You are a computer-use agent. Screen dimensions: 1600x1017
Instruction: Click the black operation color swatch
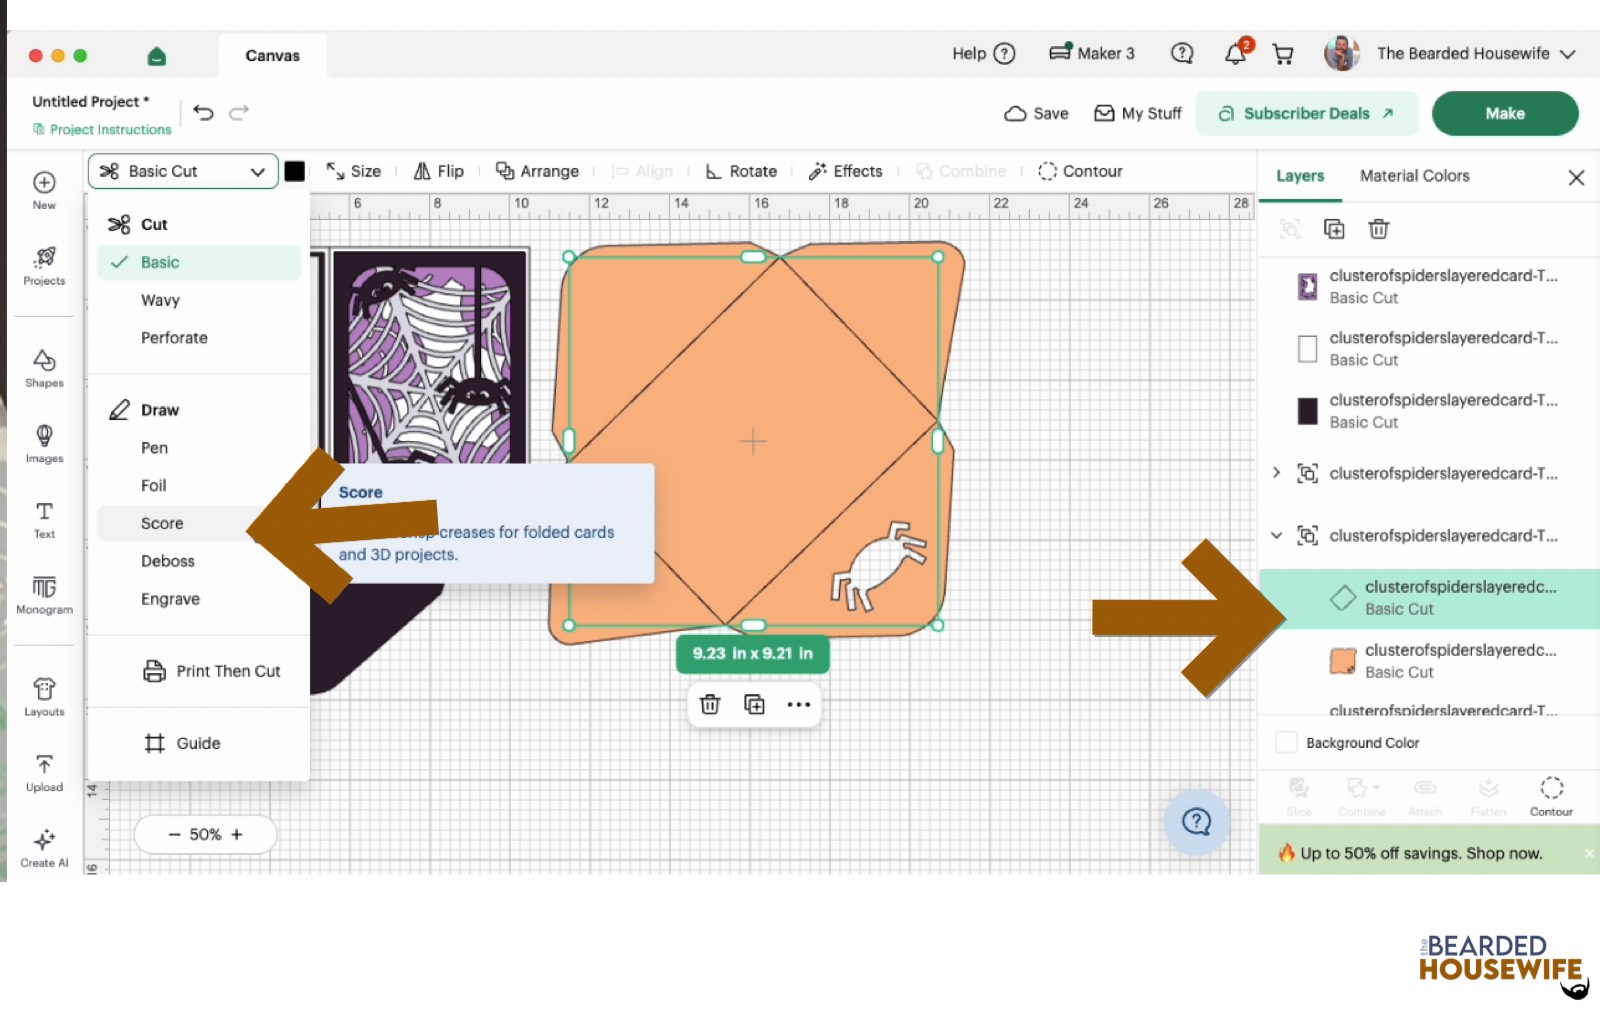[x=295, y=171]
